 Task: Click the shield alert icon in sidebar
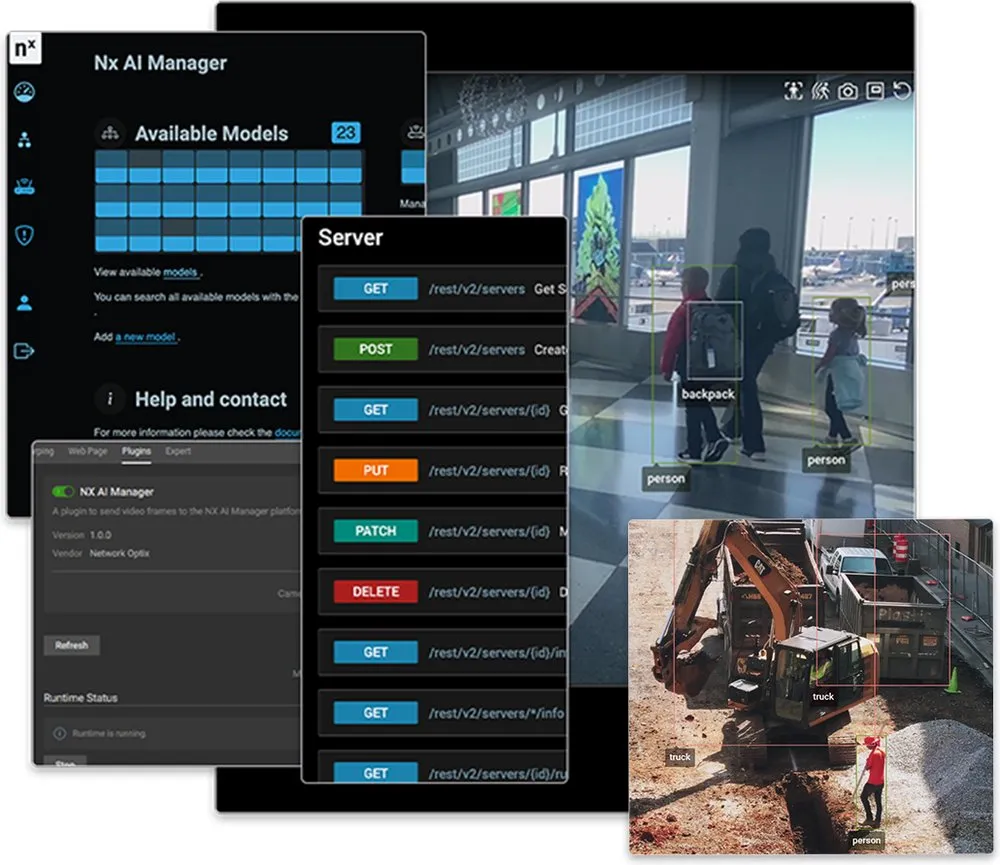pos(24,235)
